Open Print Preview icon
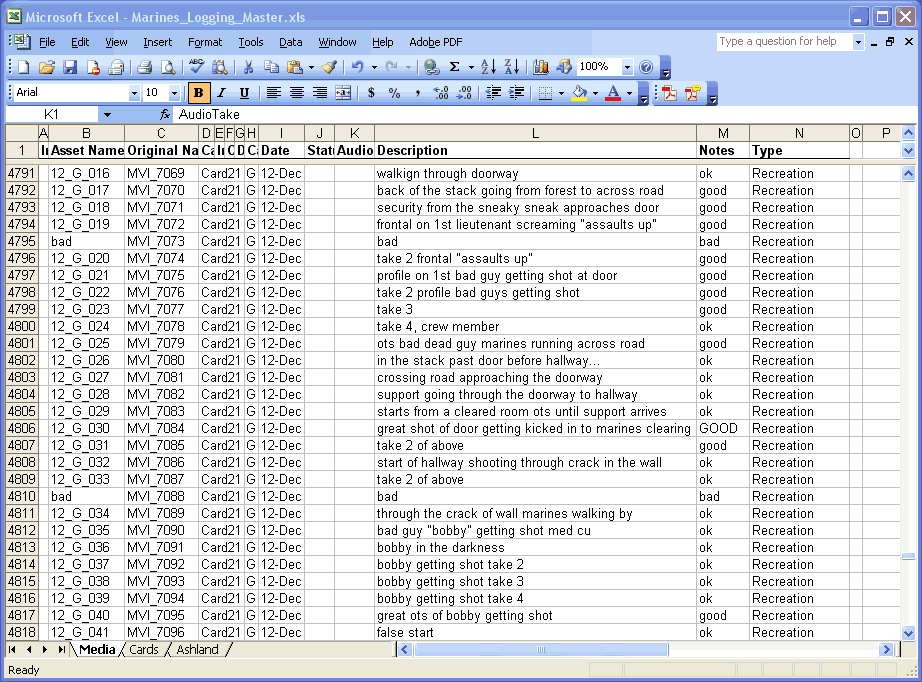Screen dimensions: 922x682 click(x=168, y=67)
